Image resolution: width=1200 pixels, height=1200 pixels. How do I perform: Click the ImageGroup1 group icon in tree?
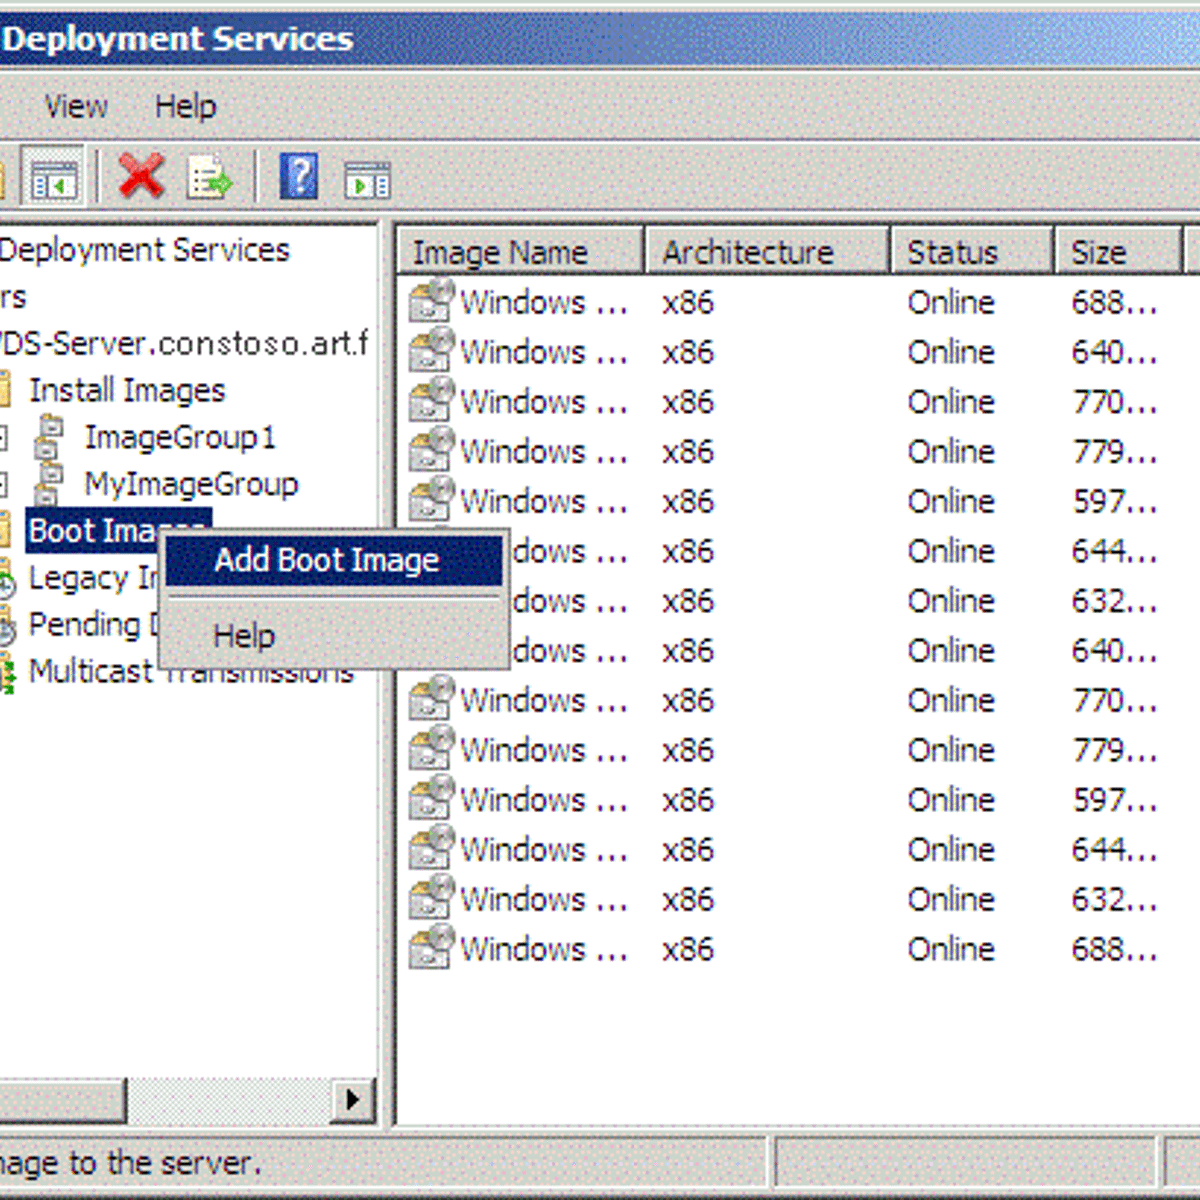(x=49, y=437)
